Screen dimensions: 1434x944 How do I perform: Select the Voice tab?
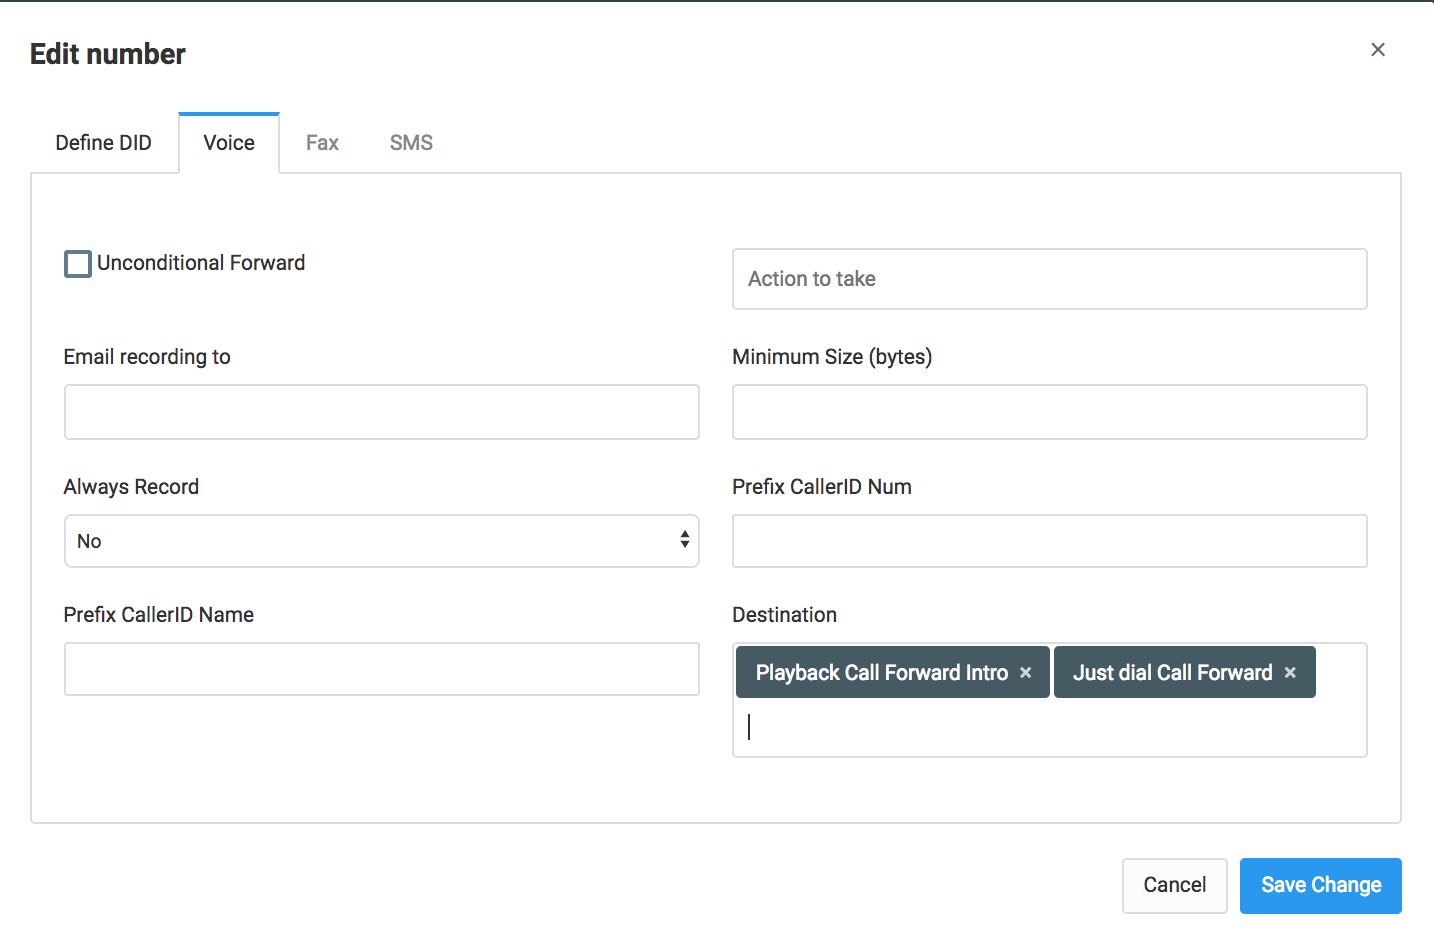click(x=229, y=143)
